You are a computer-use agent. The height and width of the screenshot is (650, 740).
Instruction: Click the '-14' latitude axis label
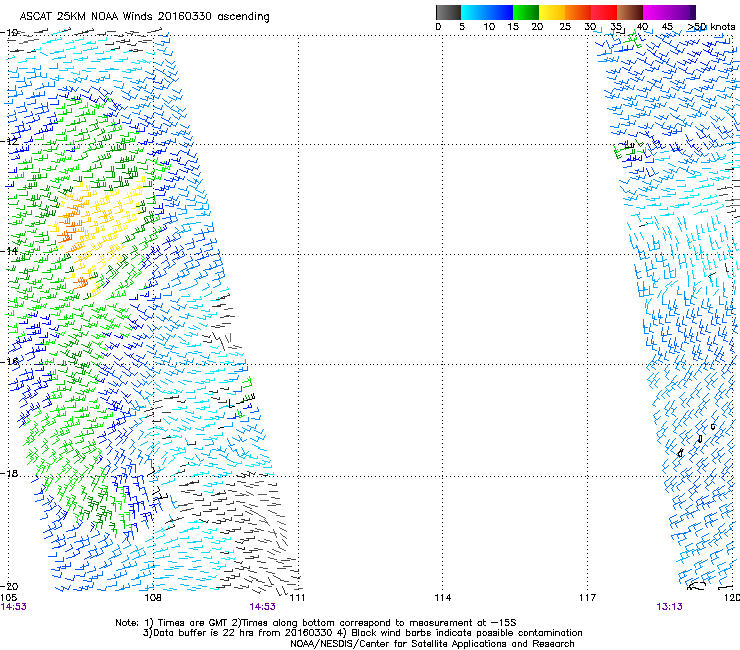(9, 251)
